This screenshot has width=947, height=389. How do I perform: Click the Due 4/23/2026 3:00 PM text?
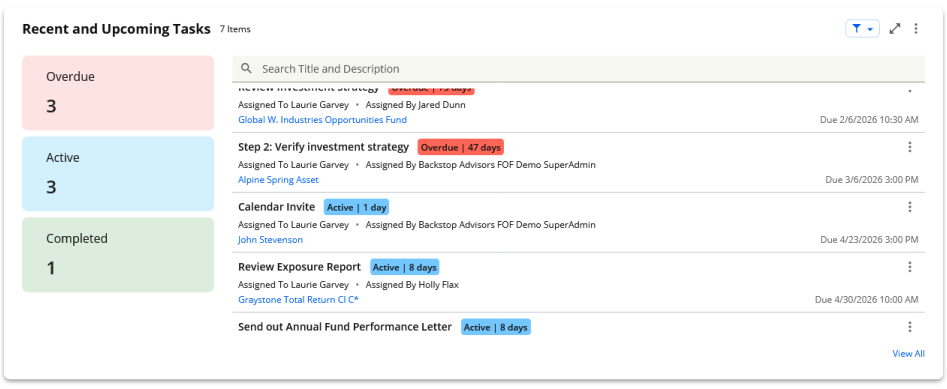point(869,240)
